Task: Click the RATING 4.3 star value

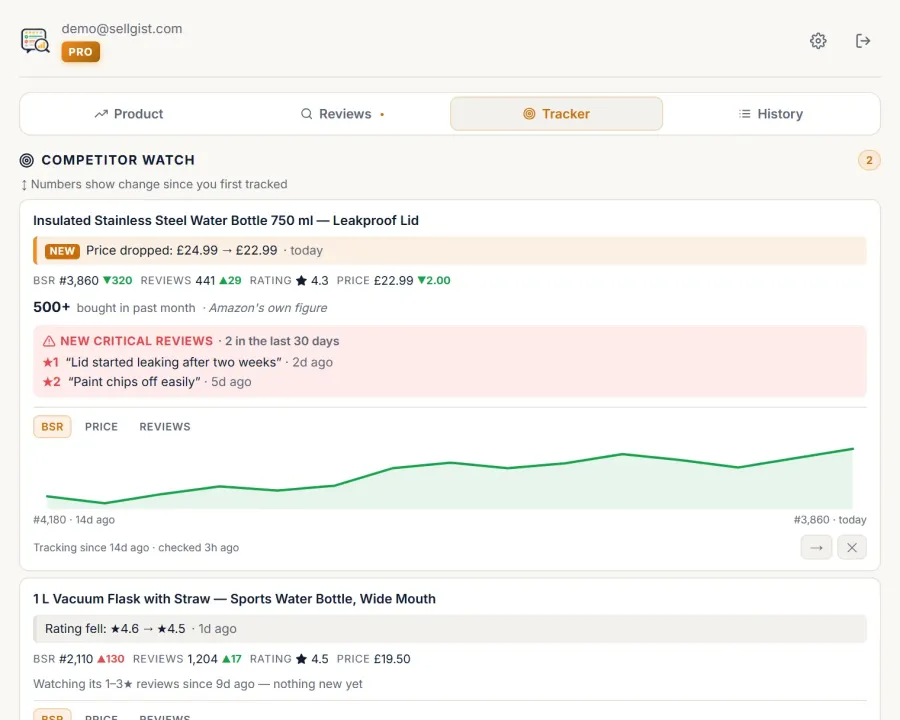Action: [x=312, y=281]
